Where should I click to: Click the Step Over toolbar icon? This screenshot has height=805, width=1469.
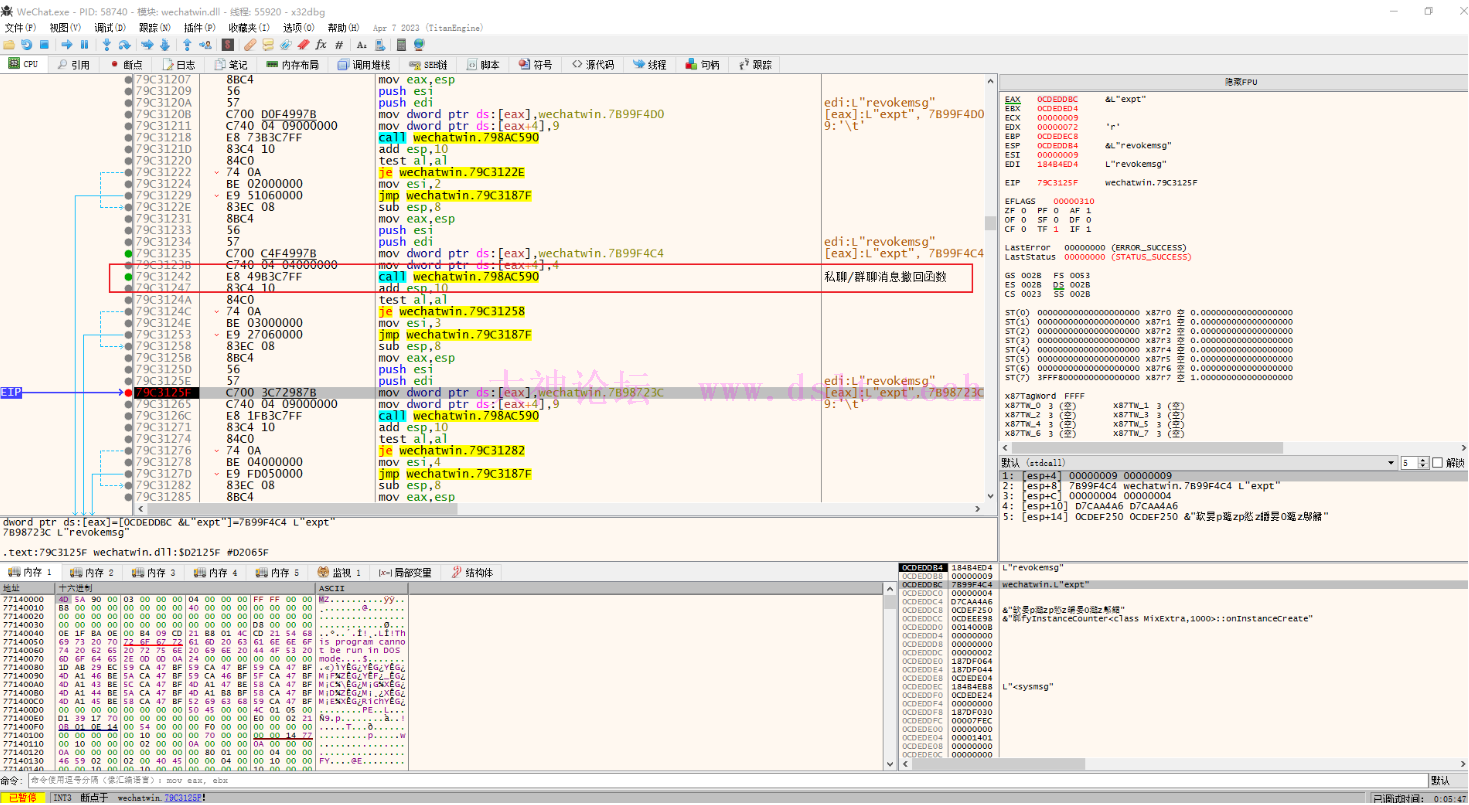click(x=124, y=45)
